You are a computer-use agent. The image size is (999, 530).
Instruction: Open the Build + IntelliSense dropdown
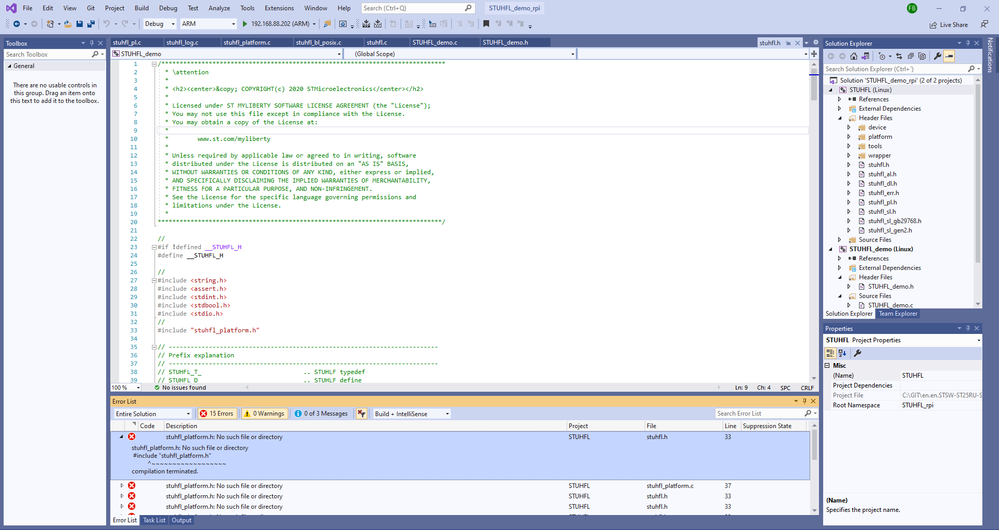[x=412, y=413]
